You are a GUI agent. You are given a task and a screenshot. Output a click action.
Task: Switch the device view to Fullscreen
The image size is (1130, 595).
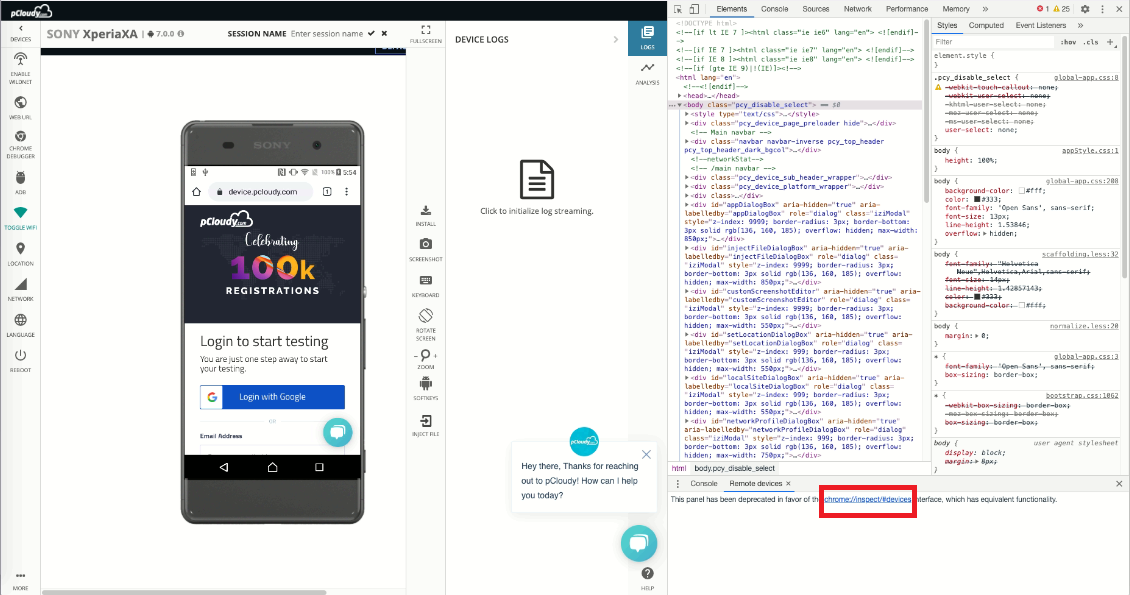426,34
